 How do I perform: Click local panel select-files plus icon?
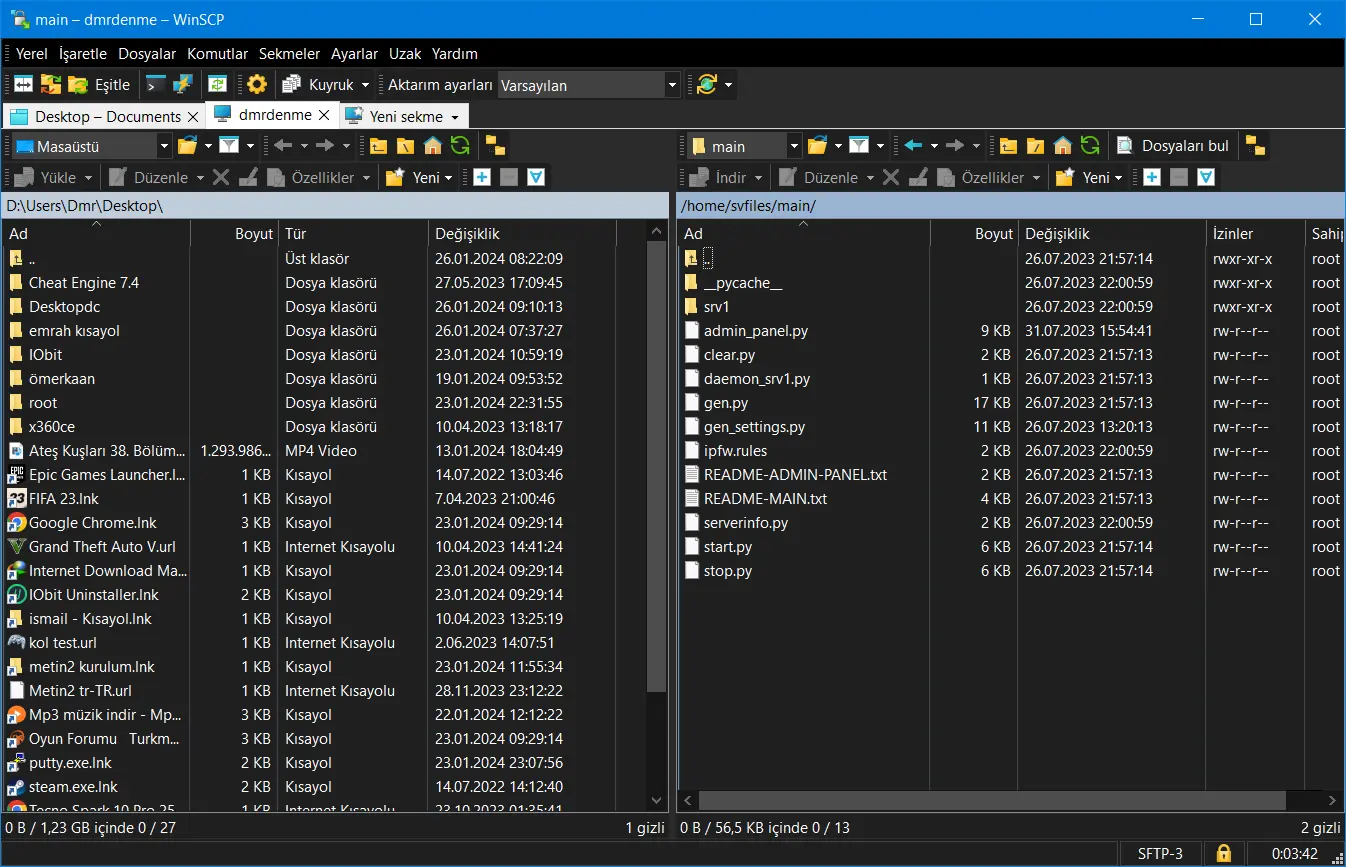pos(482,177)
